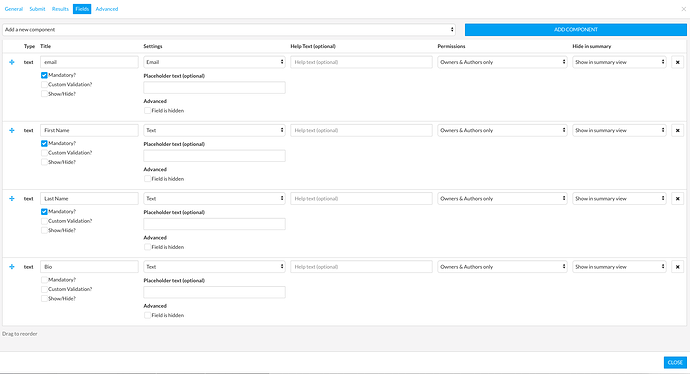Switch to the General tab
690x374 pixels.
point(14,9)
